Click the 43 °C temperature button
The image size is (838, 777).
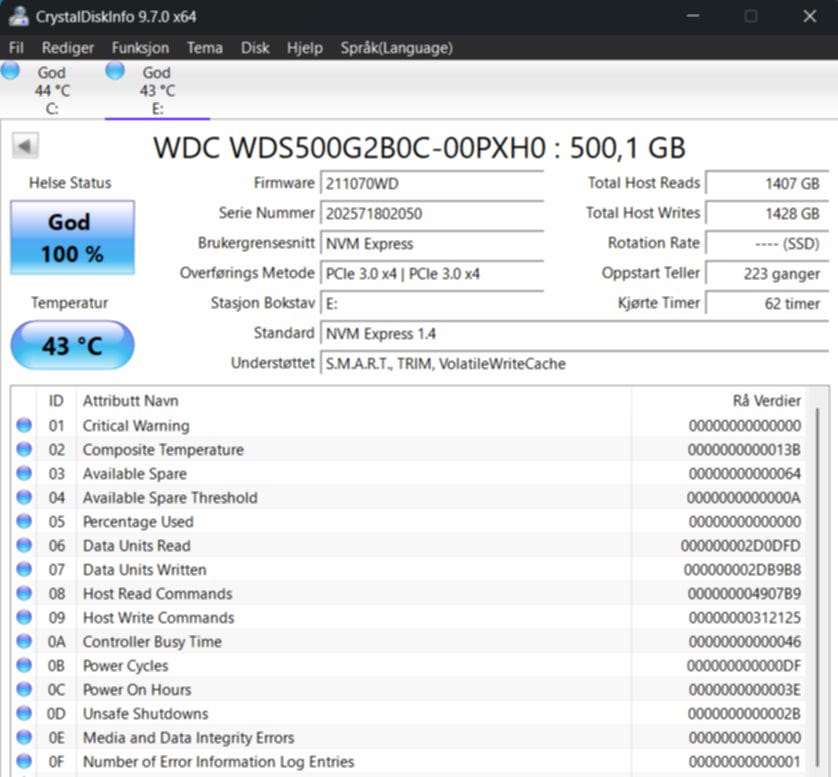pyautogui.click(x=72, y=346)
